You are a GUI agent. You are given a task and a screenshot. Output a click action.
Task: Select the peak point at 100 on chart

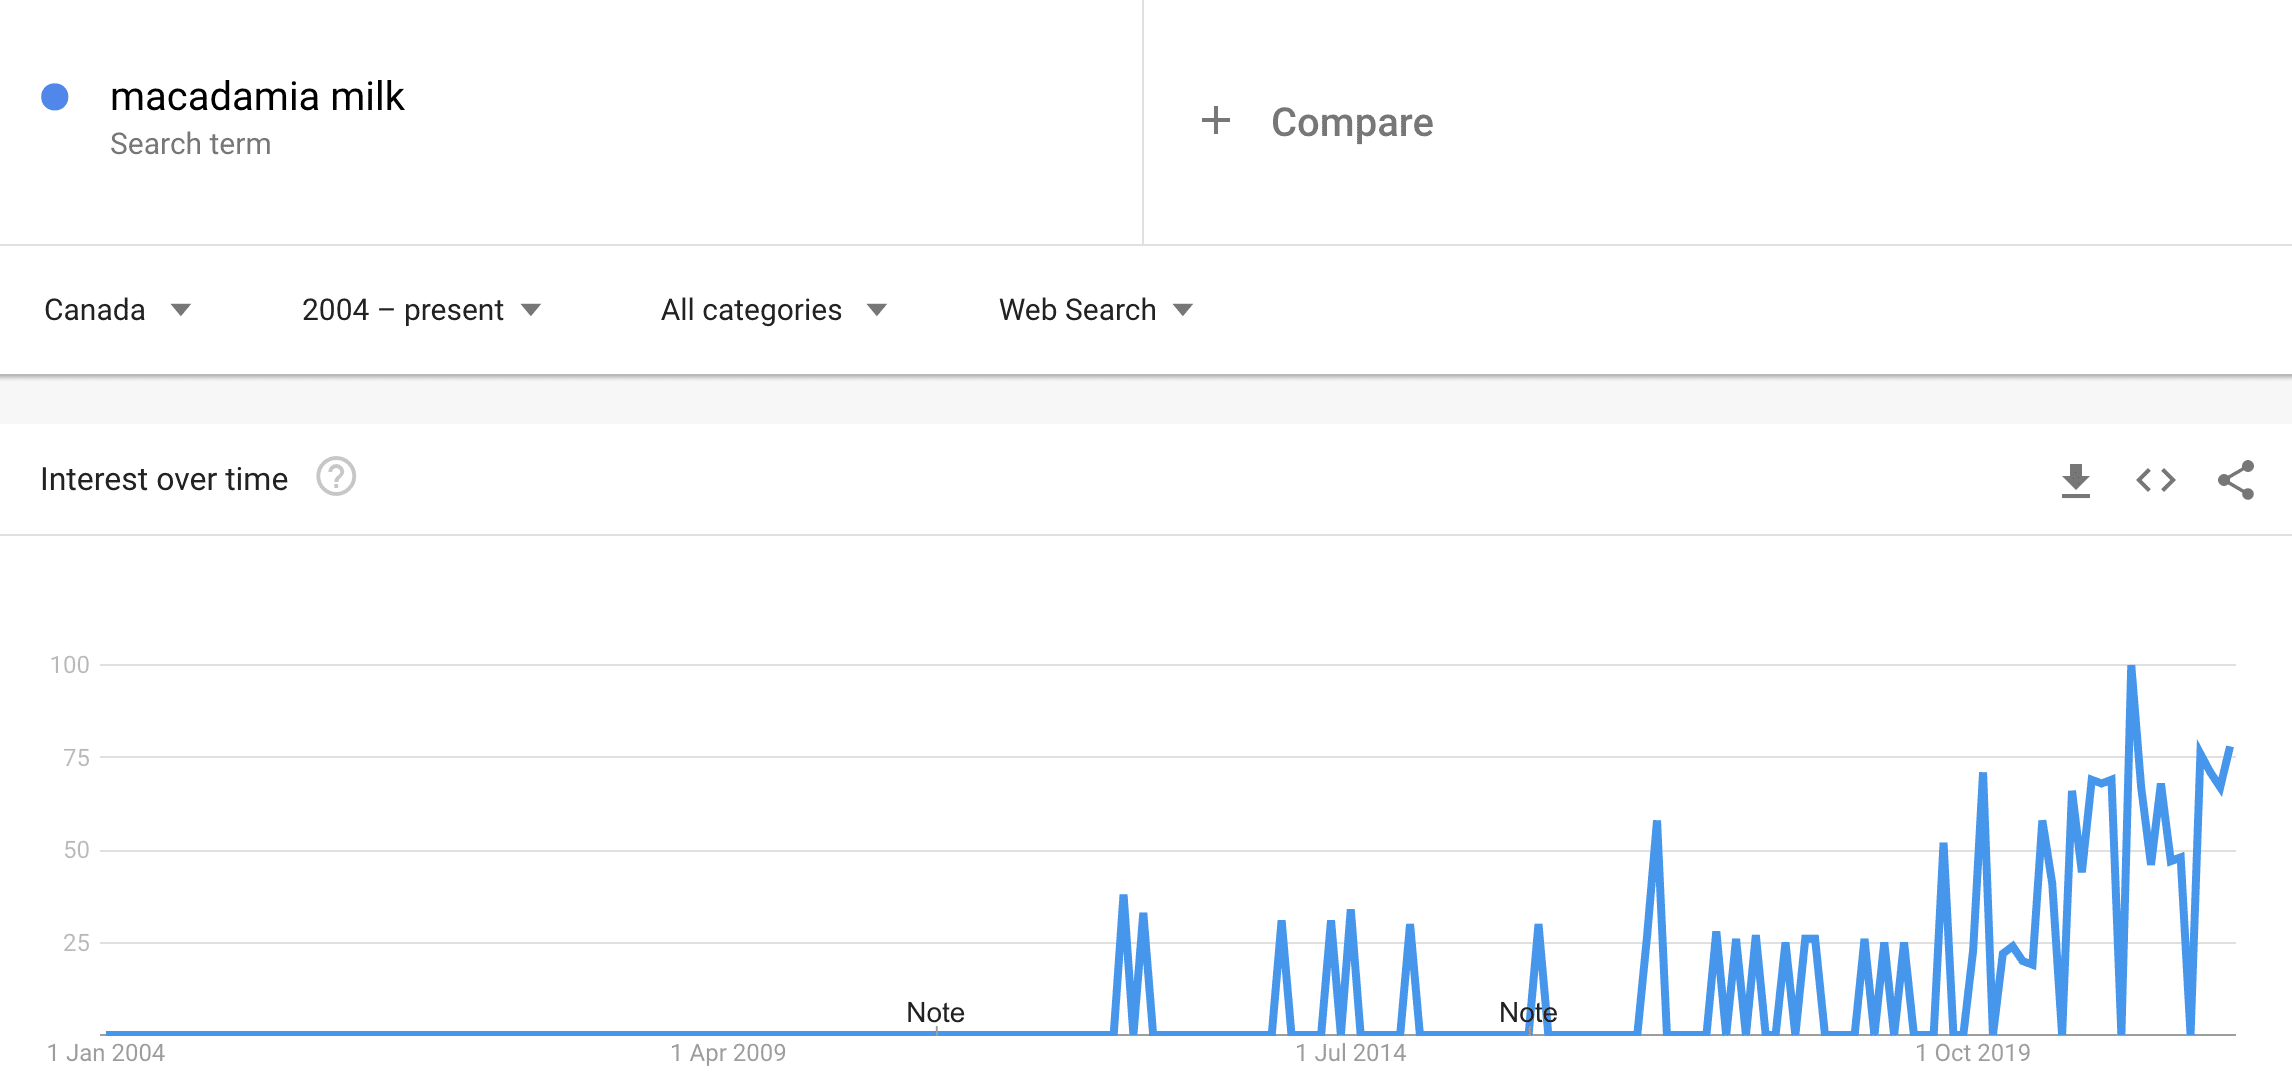[2131, 666]
